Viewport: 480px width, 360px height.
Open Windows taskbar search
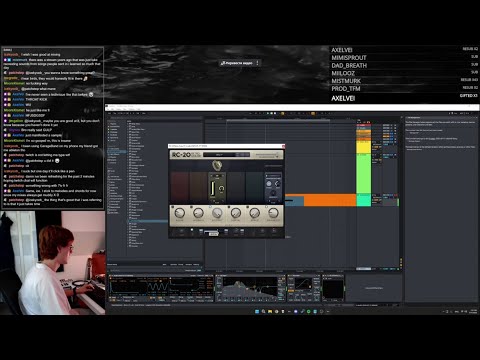[x=263, y=311]
